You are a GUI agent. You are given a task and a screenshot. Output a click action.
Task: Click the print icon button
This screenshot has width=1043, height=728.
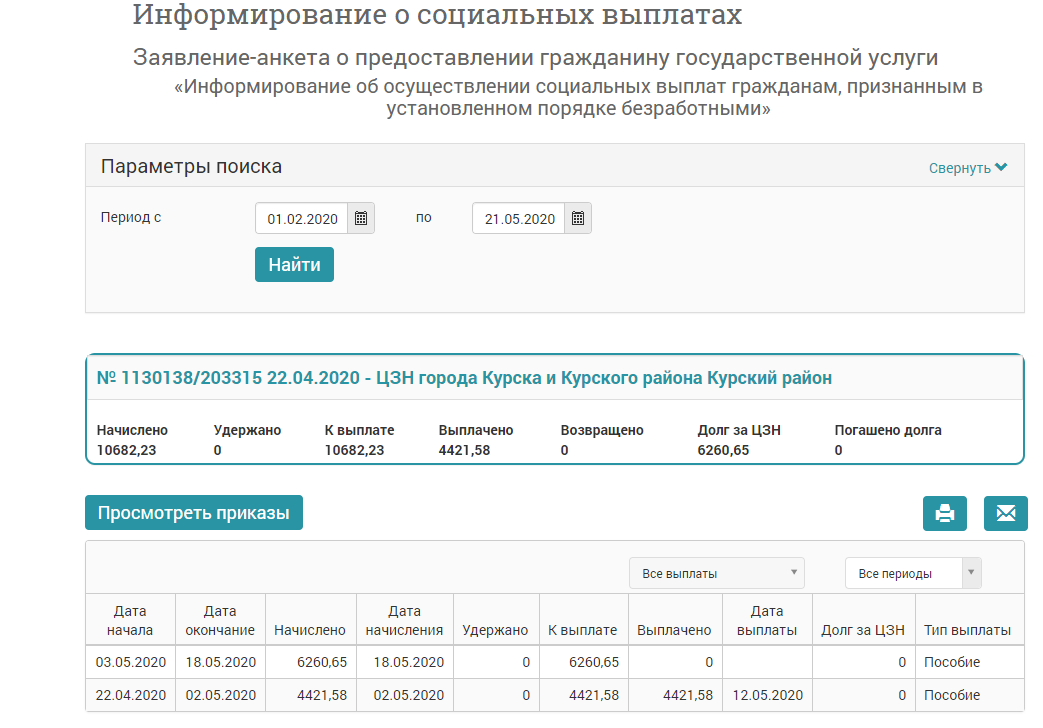click(x=944, y=513)
